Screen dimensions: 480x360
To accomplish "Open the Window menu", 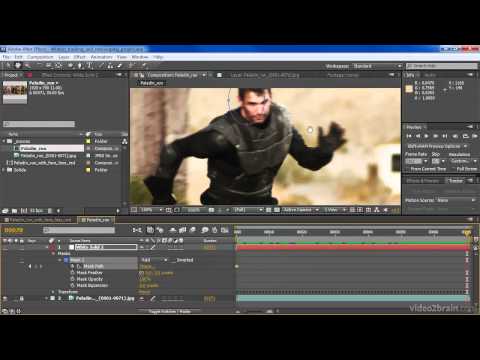I will 140,57.
